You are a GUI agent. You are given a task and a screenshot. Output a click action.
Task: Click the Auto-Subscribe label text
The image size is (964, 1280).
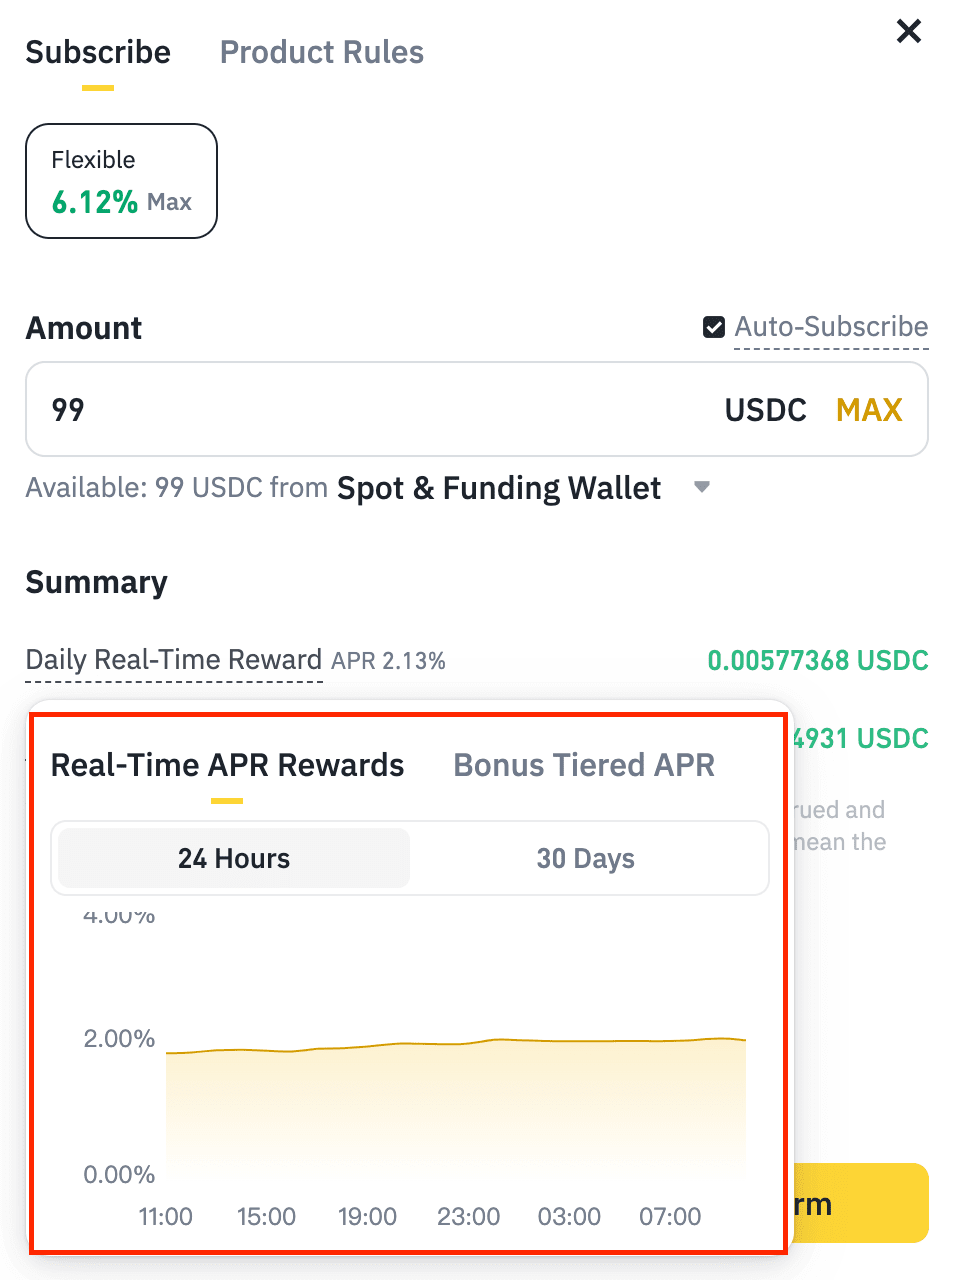point(831,327)
